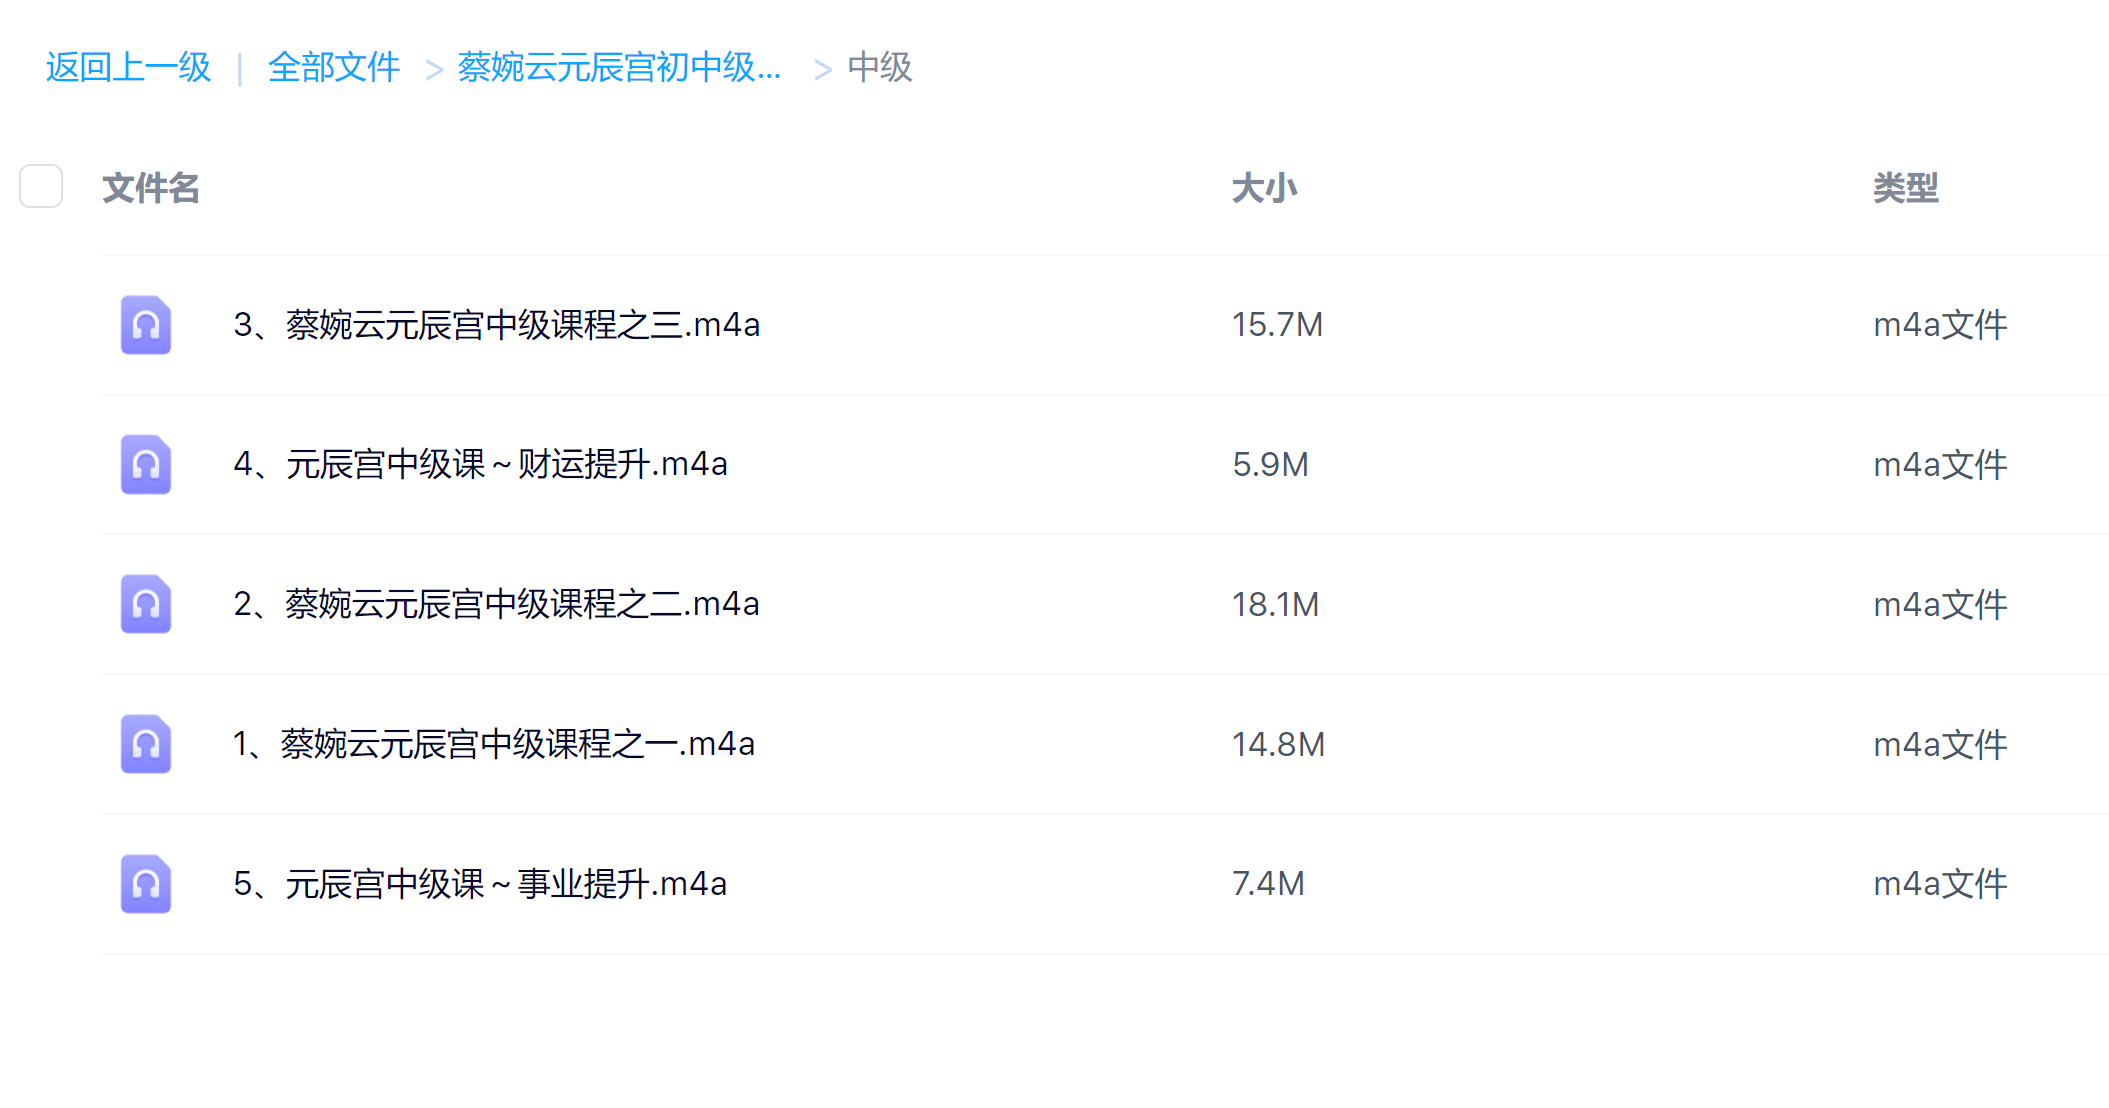Image resolution: width=2109 pixels, height=1108 pixels.
Task: Click m4a文件 type of 7.4M file
Action: [x=1940, y=884]
